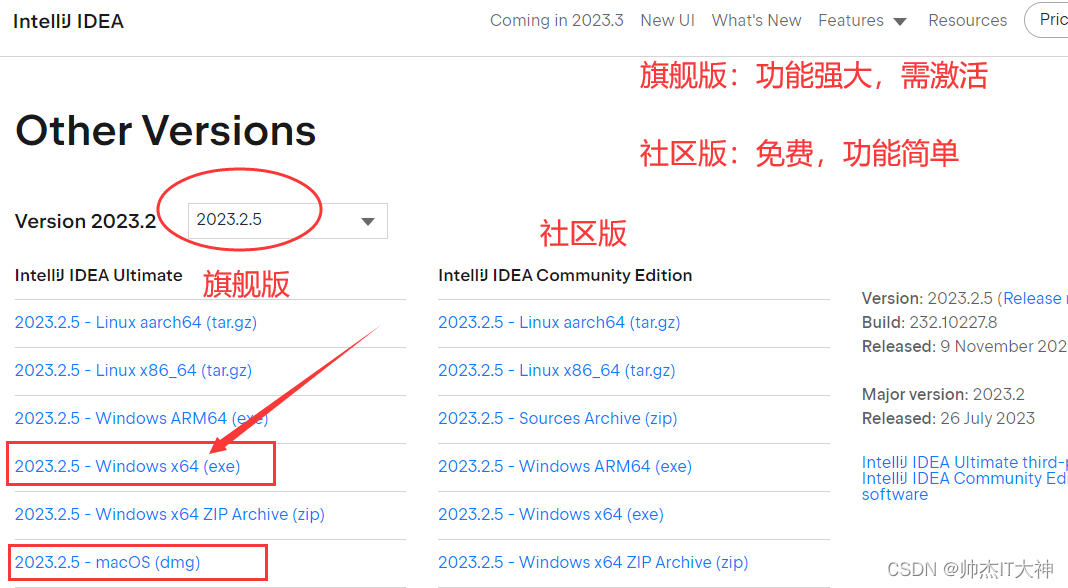This screenshot has height=588, width=1068.
Task: Click the Version 2023.2 label
Action: pos(86,221)
